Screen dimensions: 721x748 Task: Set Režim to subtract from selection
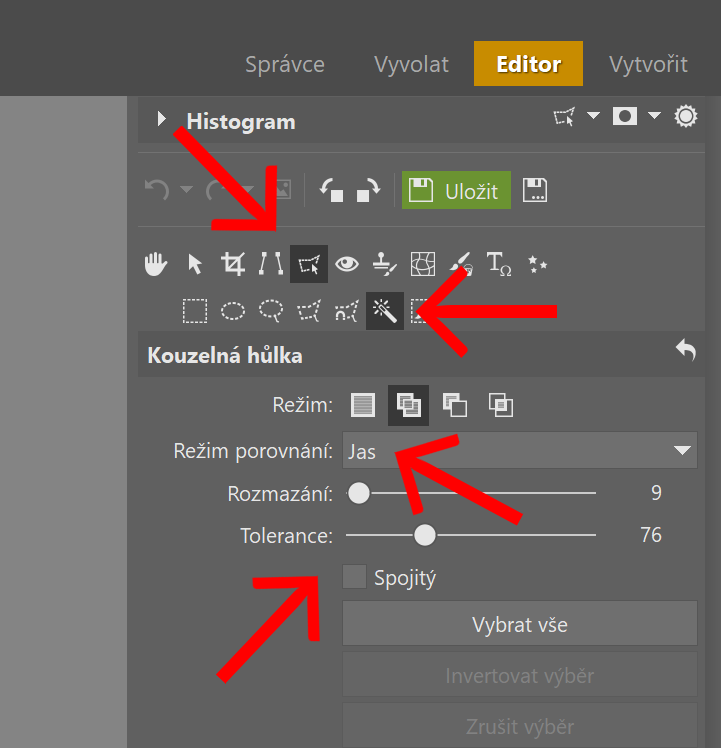tap(455, 405)
